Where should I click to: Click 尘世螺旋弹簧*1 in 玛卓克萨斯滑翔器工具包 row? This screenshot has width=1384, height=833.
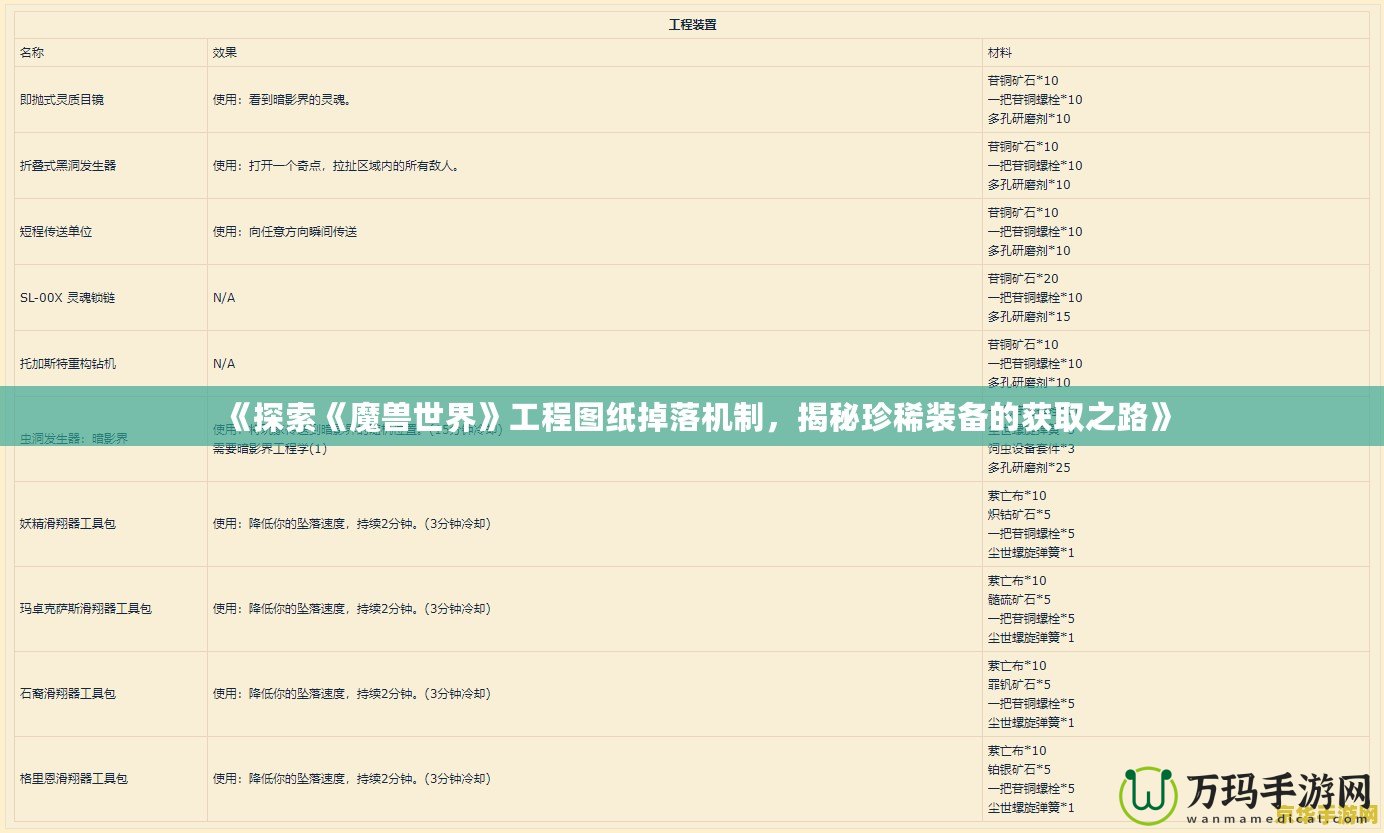point(1031,638)
